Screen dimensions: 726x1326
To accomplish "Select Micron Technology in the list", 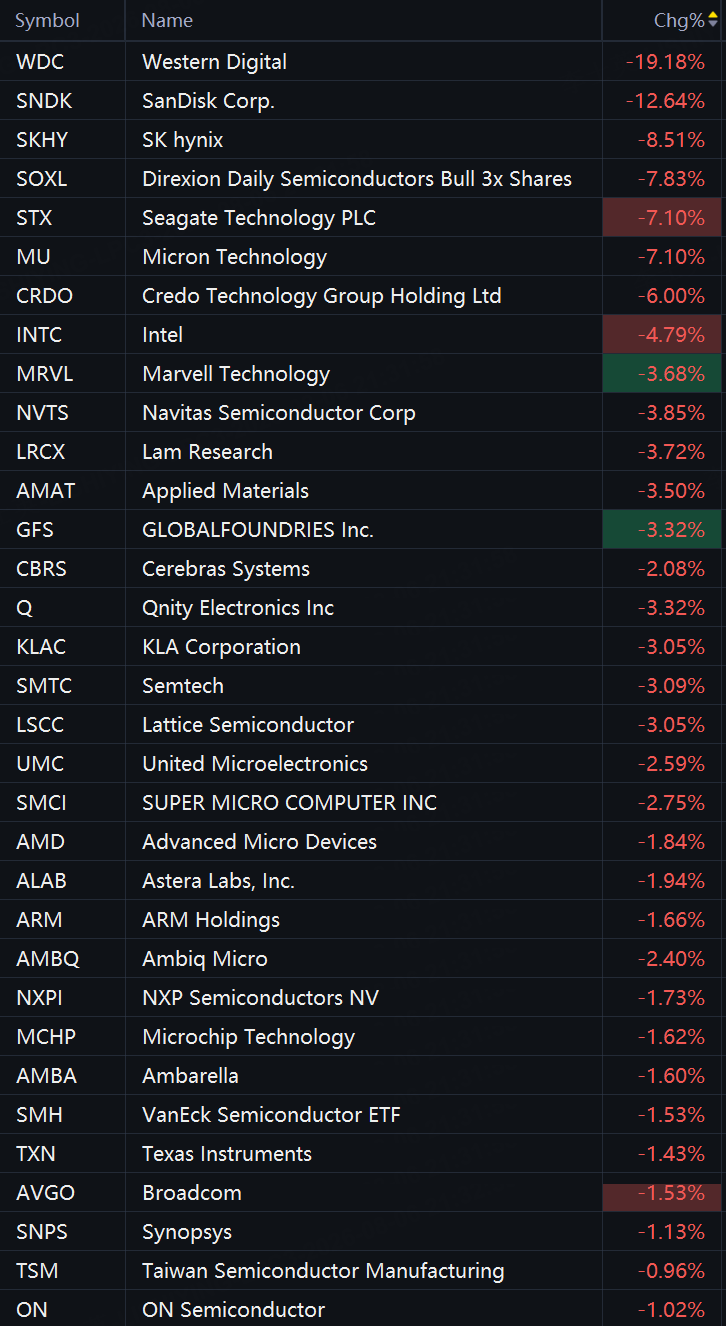I will click(363, 256).
